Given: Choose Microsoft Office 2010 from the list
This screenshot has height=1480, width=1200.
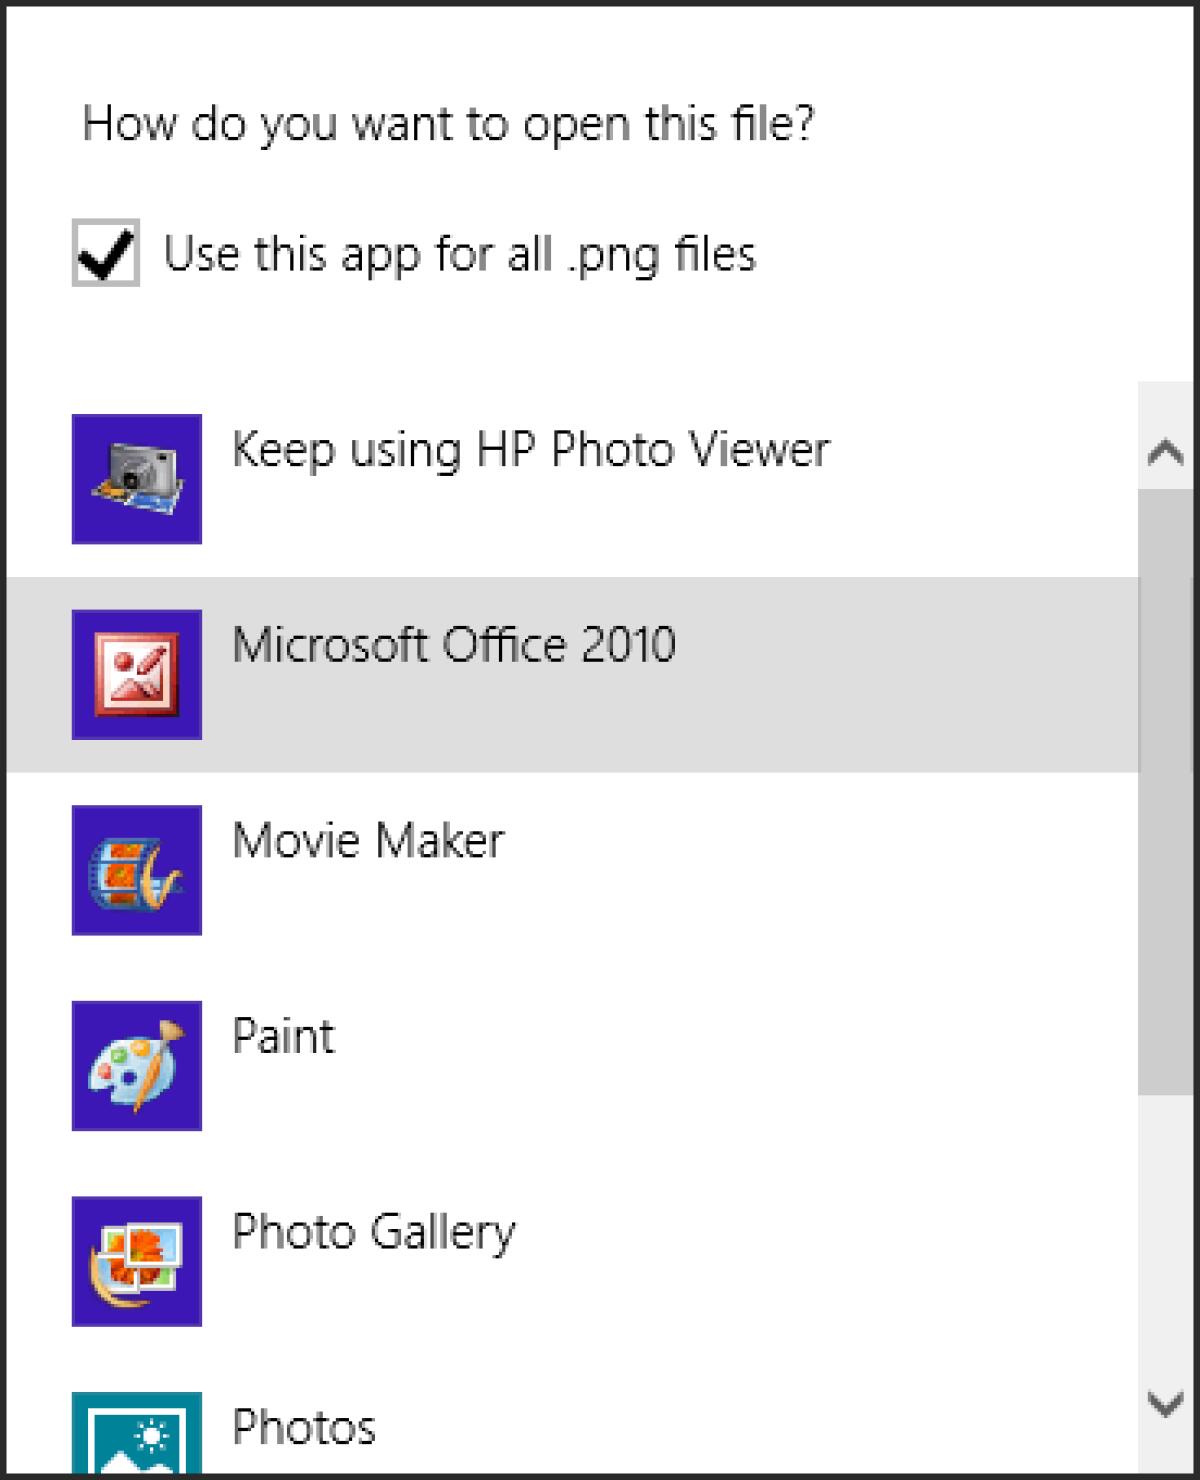Looking at the screenshot, I should click(455, 645).
